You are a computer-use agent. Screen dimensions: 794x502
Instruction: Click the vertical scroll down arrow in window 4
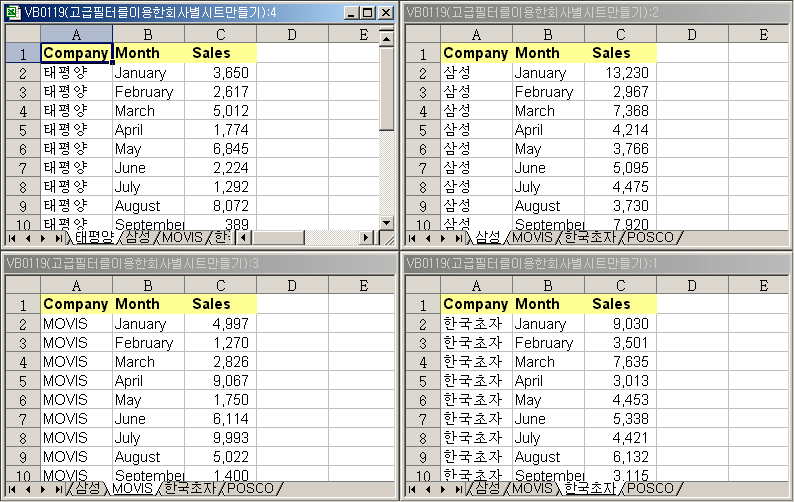click(386, 222)
